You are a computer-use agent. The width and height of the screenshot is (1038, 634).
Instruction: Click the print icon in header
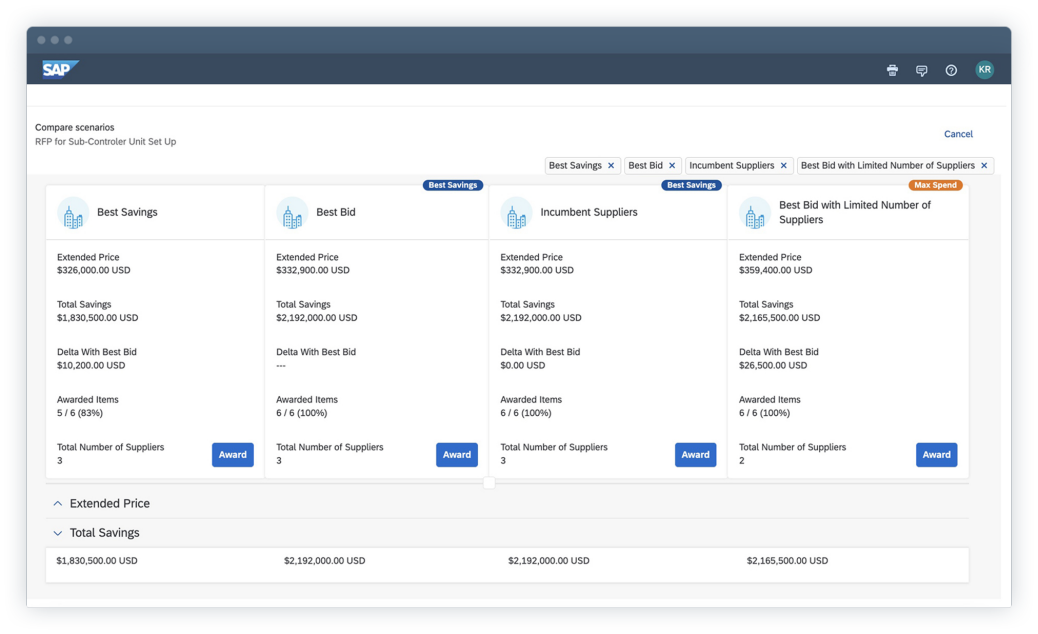pyautogui.click(x=892, y=70)
